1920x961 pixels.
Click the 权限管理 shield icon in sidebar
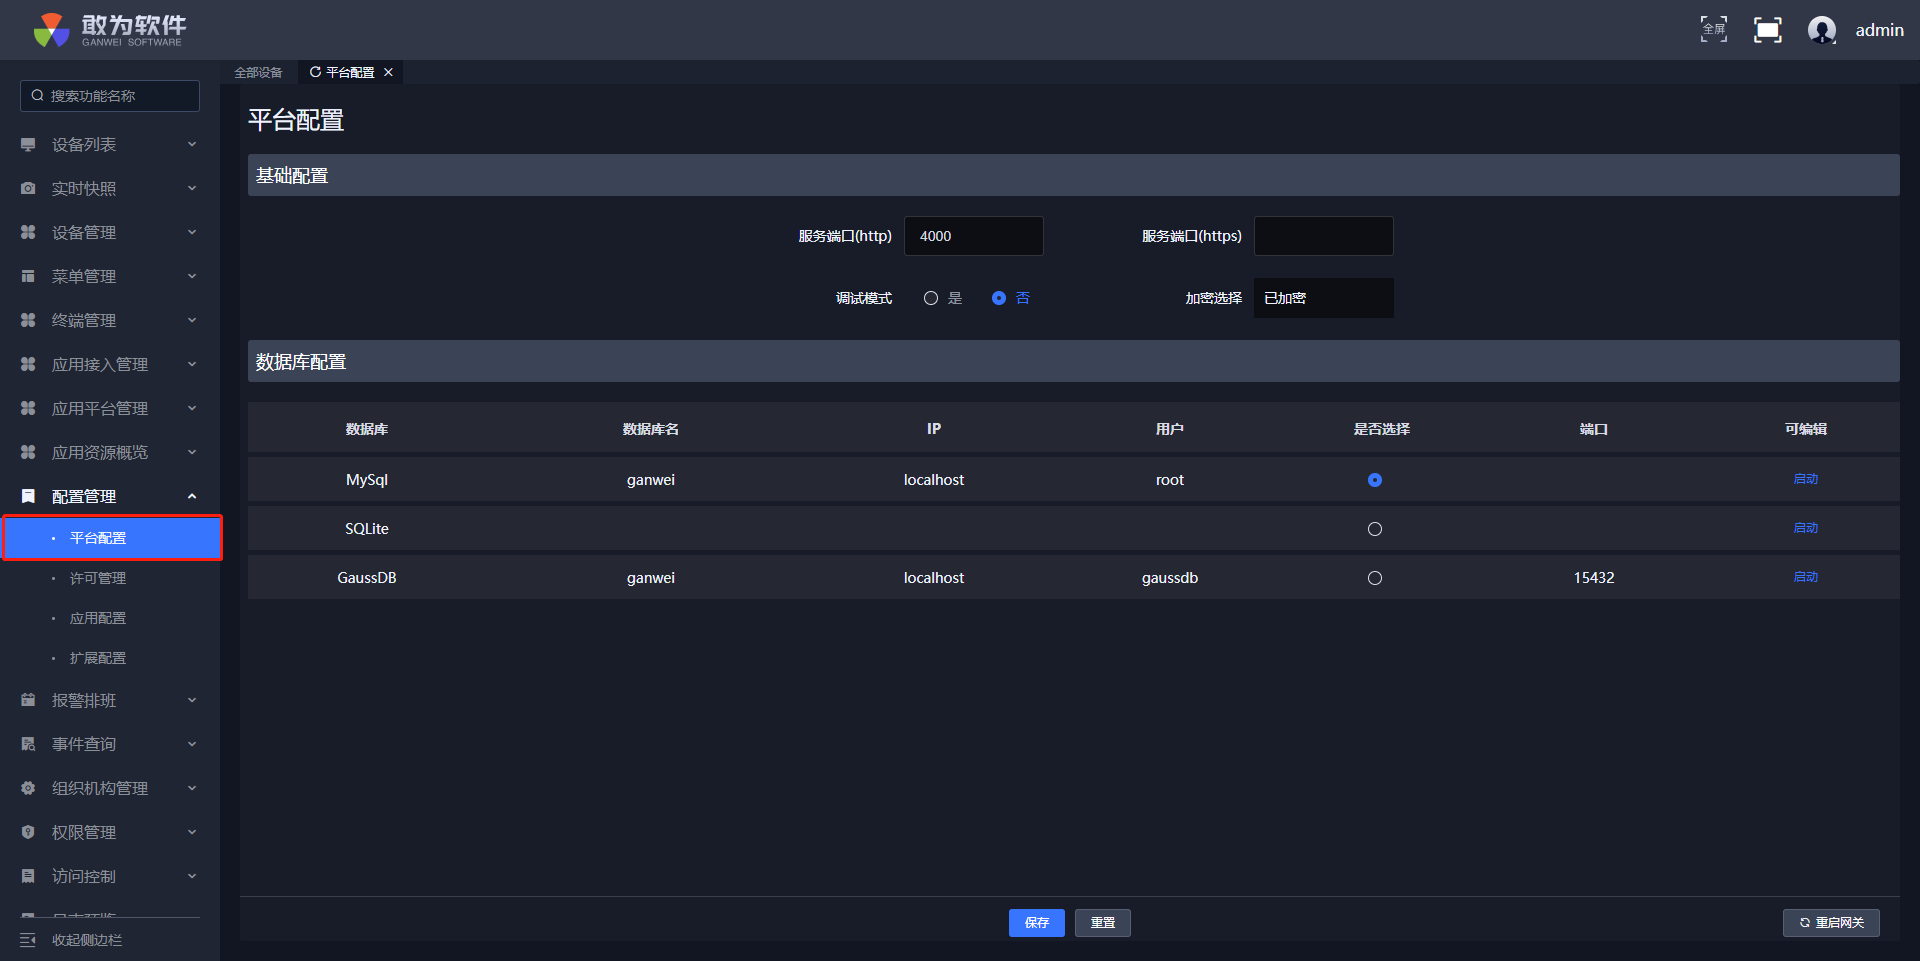tap(28, 833)
